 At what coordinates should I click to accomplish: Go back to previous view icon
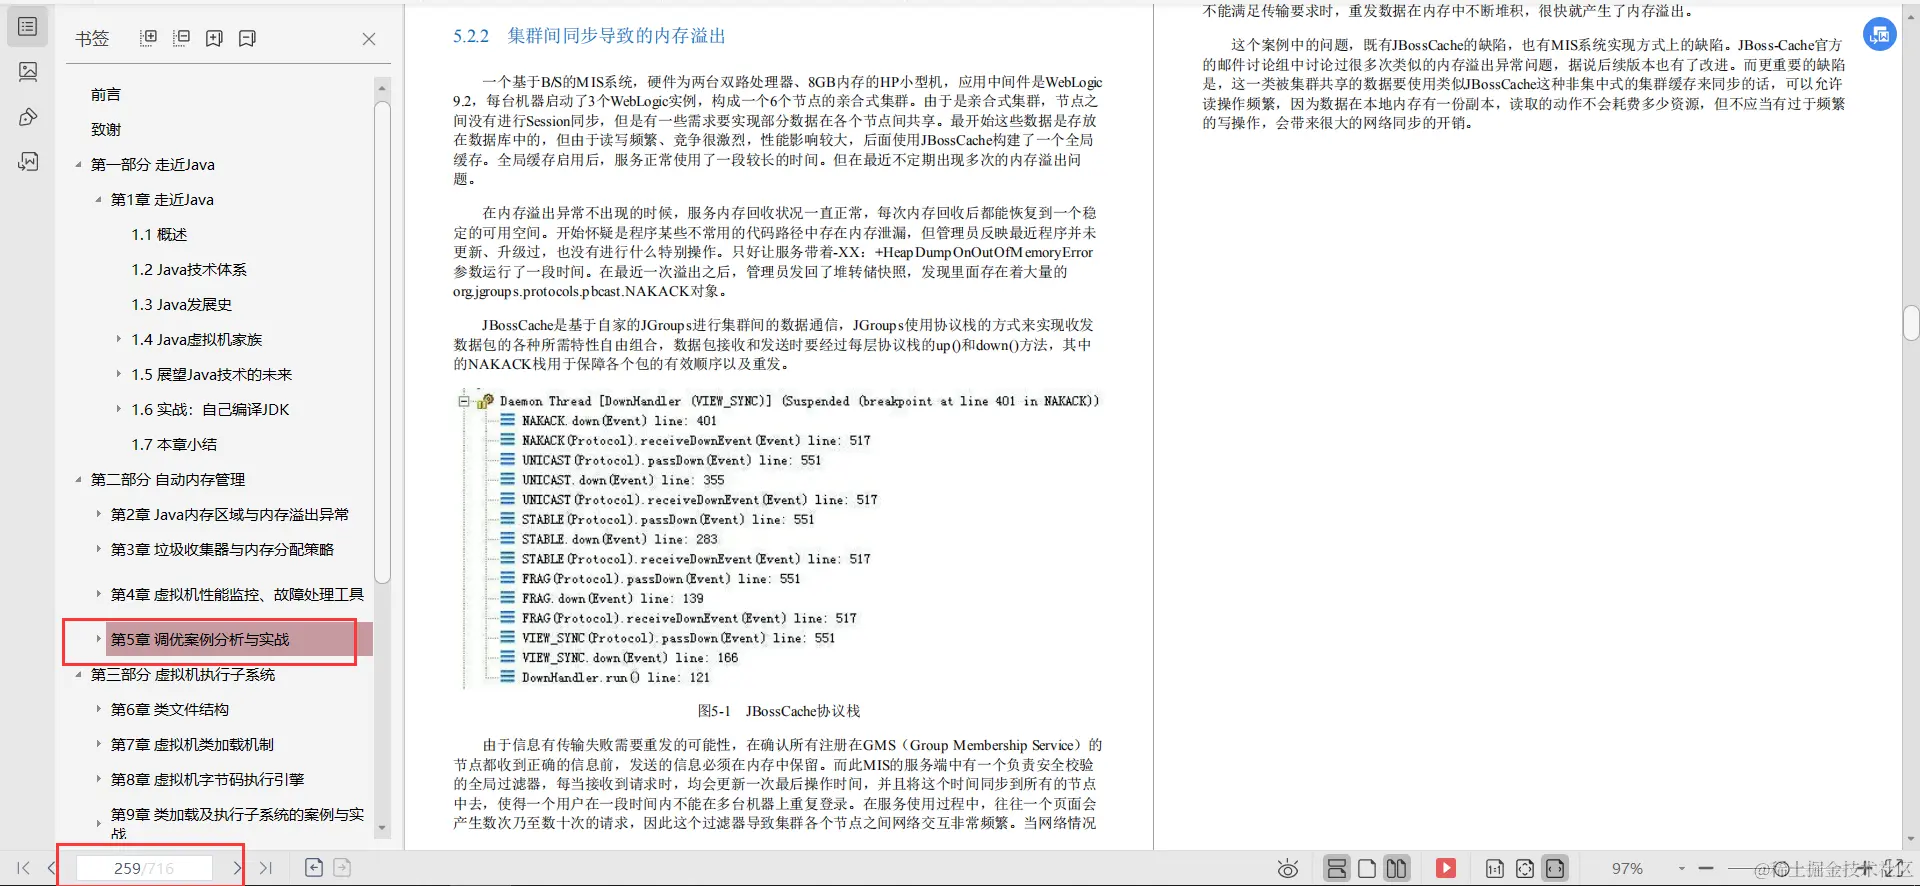click(314, 867)
